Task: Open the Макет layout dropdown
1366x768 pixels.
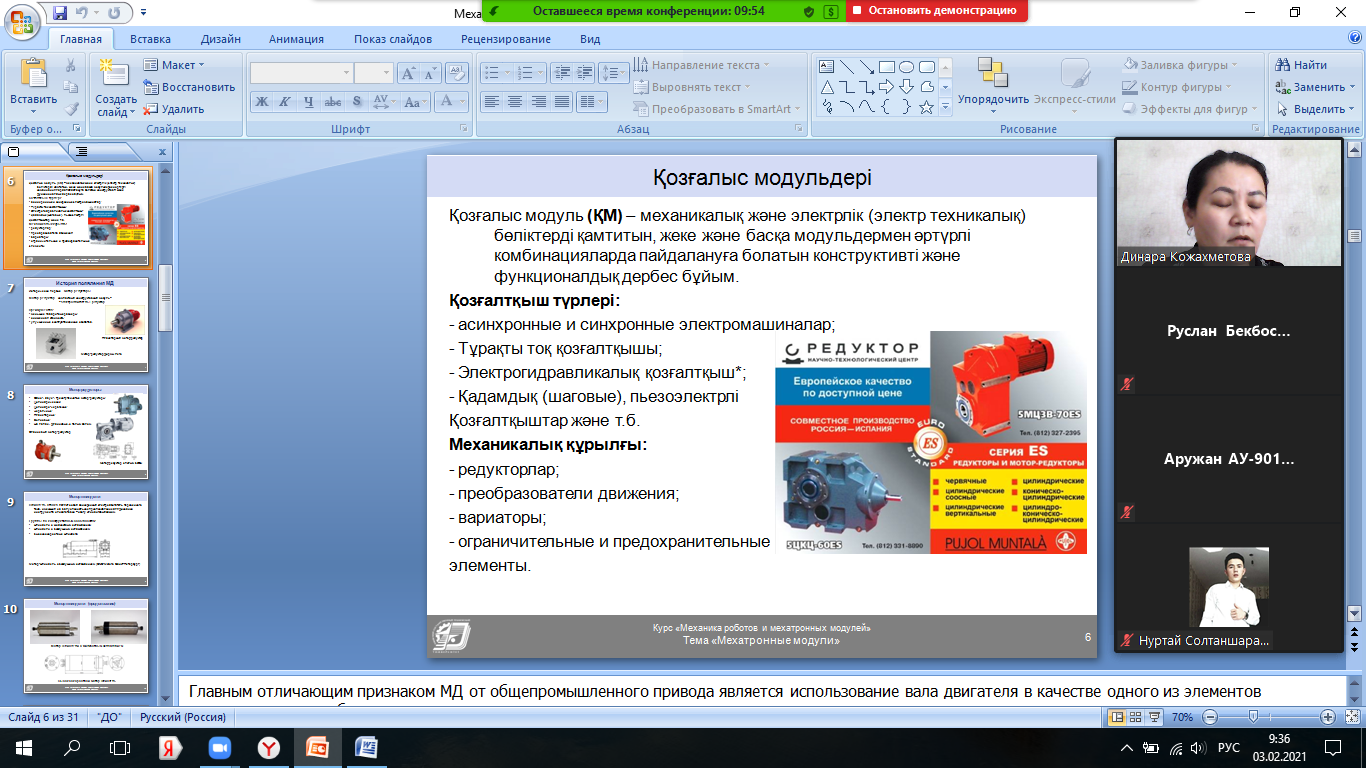Action: click(175, 65)
